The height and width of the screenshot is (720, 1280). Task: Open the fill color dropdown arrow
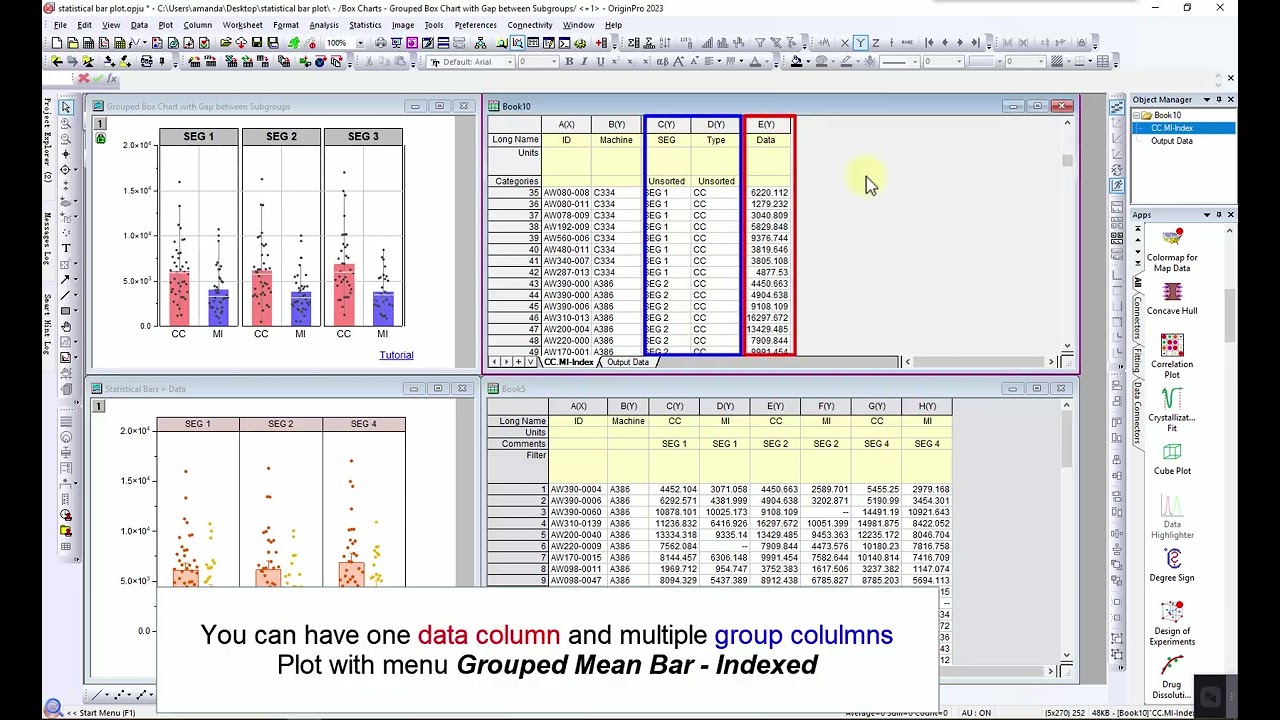pyautogui.click(x=808, y=62)
